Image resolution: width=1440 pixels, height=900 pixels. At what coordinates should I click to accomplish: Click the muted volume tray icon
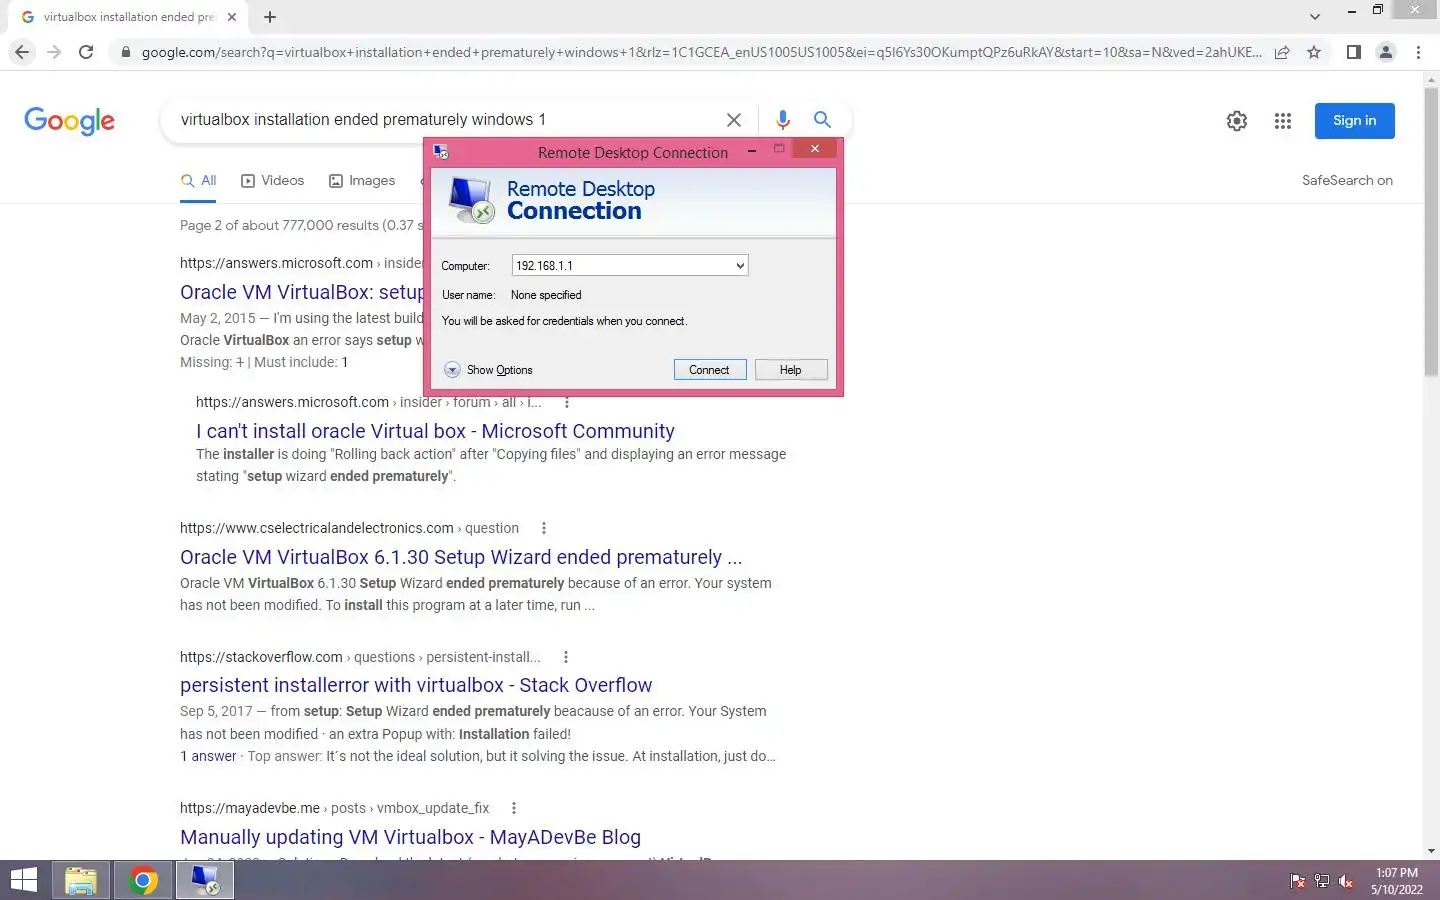click(x=1346, y=881)
